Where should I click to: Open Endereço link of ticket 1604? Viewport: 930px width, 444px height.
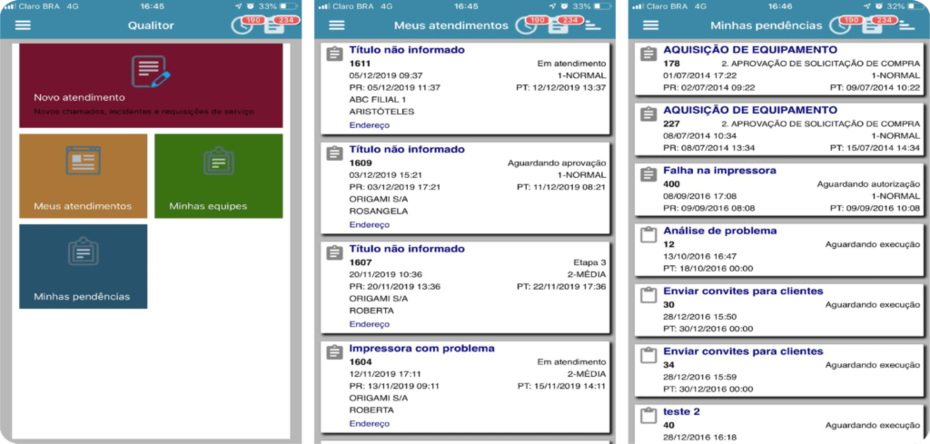370,424
